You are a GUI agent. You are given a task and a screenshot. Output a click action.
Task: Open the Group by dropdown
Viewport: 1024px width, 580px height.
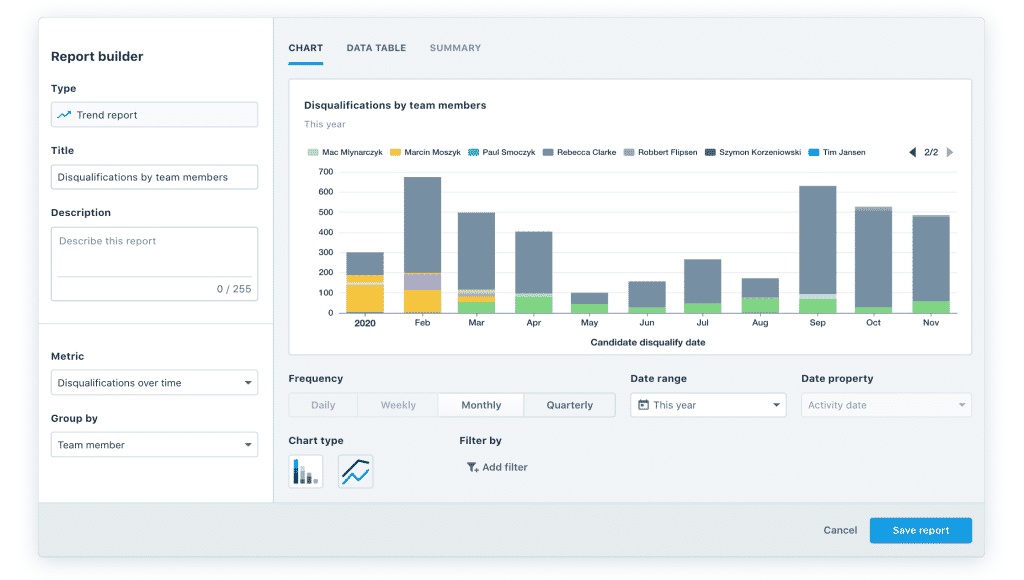coord(154,444)
